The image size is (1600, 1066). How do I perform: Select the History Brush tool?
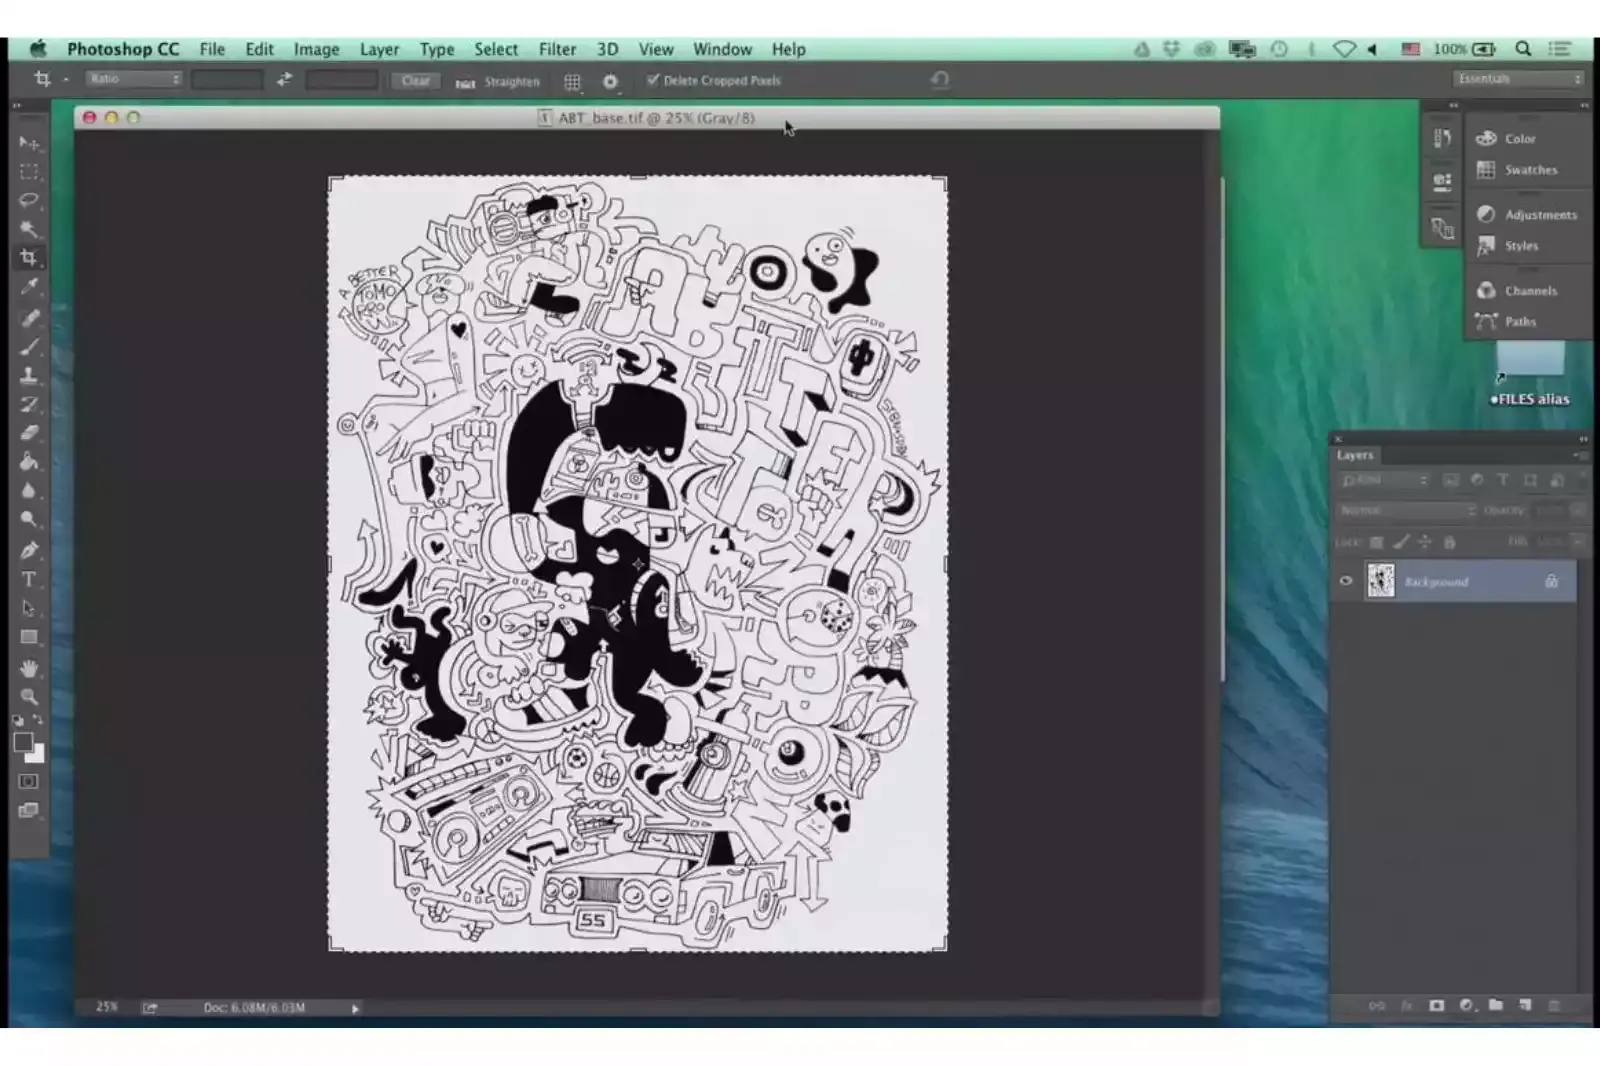click(x=29, y=405)
